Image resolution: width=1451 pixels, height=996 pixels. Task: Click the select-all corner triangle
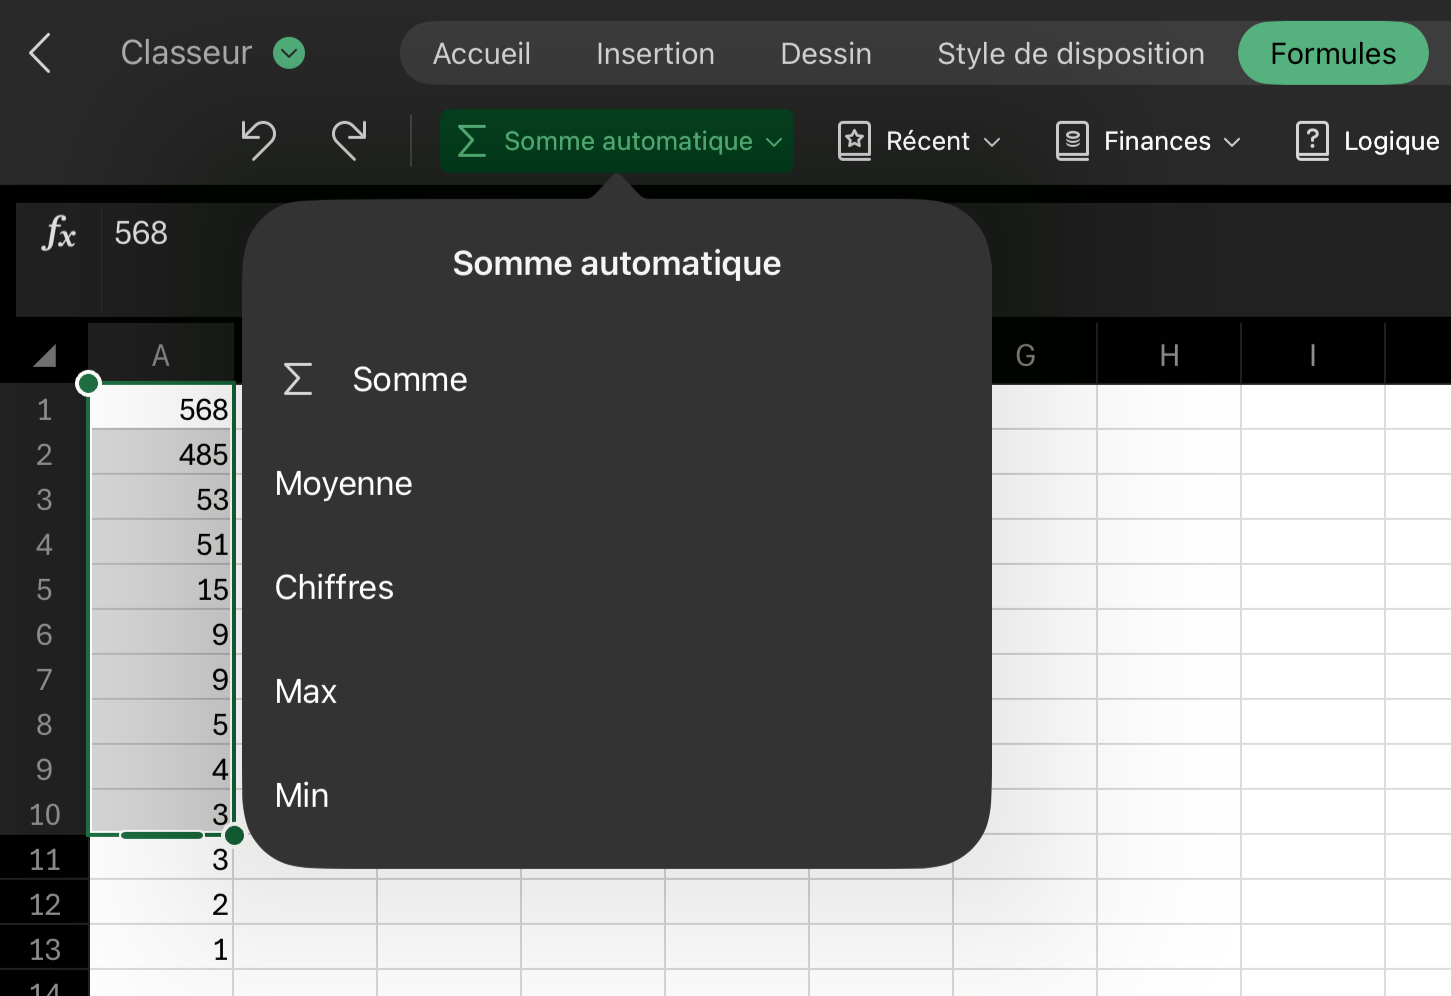tap(44, 356)
